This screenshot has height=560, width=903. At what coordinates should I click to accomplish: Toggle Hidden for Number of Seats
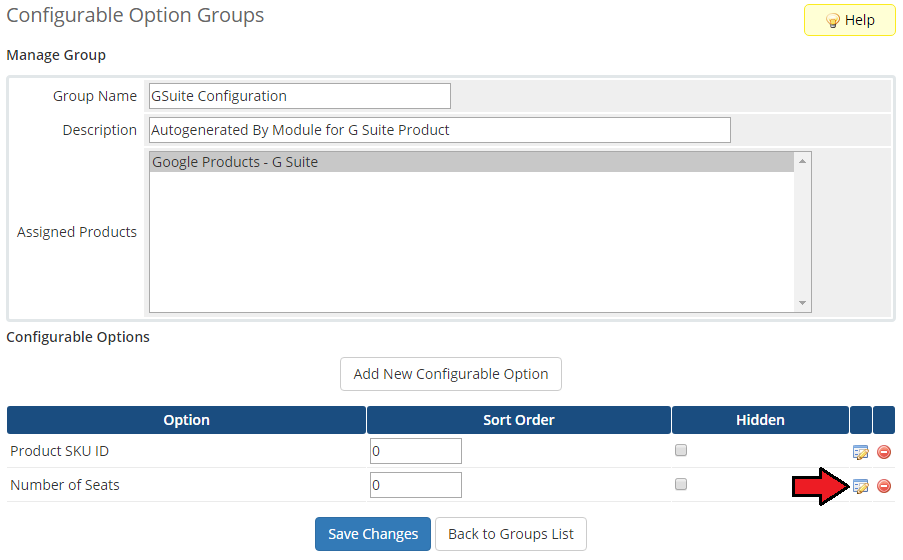(681, 484)
